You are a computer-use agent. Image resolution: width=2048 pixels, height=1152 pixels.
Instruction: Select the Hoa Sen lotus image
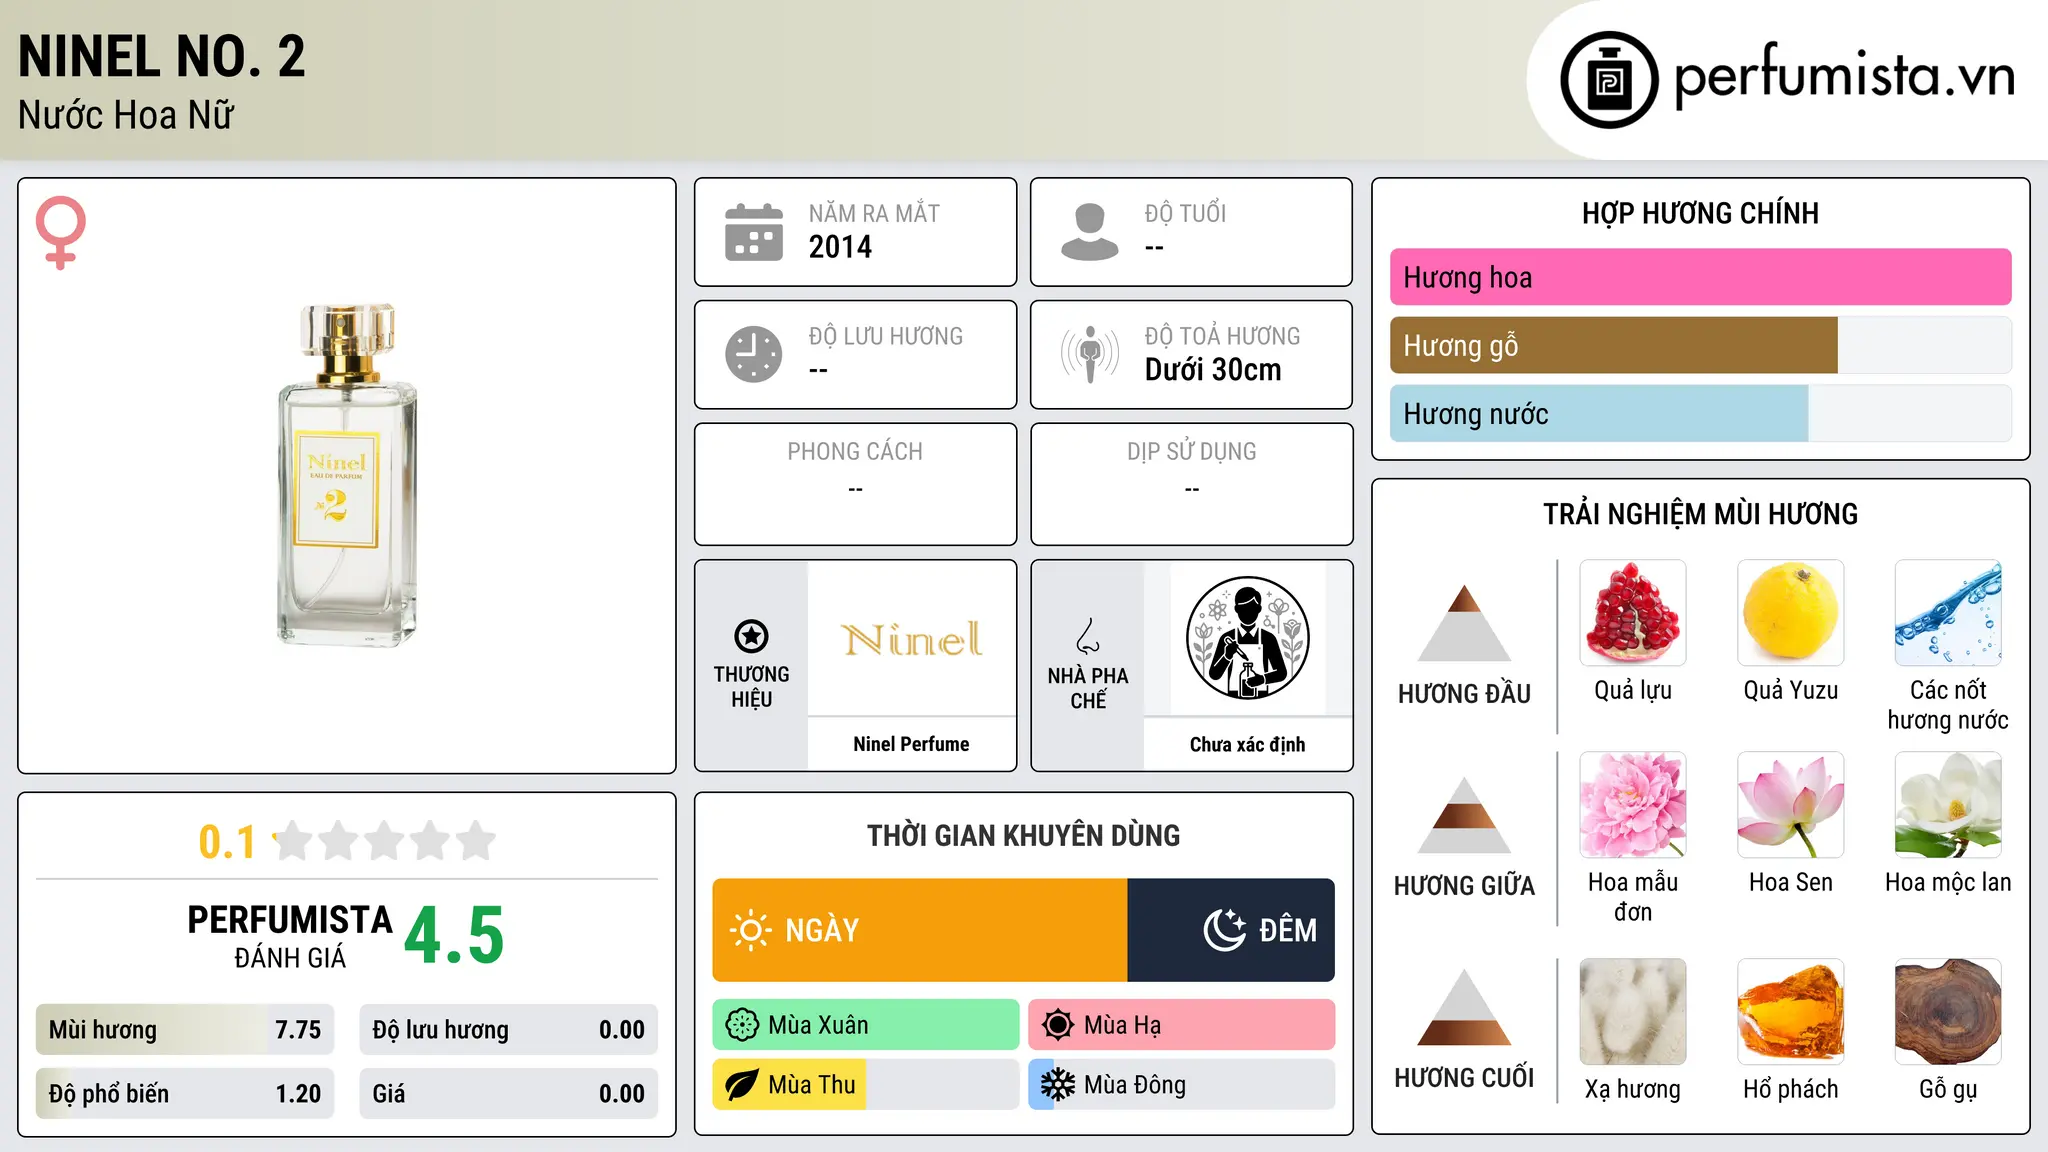(x=1791, y=805)
